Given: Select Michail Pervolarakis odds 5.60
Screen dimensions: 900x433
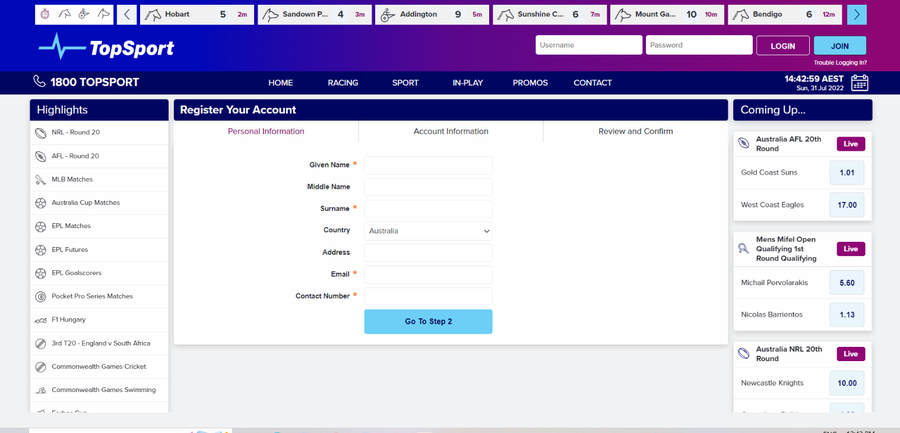Looking at the screenshot, I should point(847,283).
